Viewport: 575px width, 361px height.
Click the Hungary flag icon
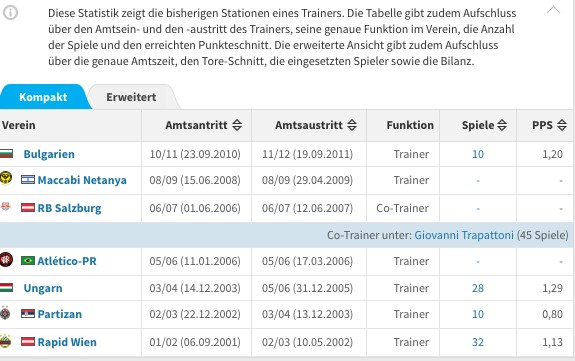tap(6, 287)
